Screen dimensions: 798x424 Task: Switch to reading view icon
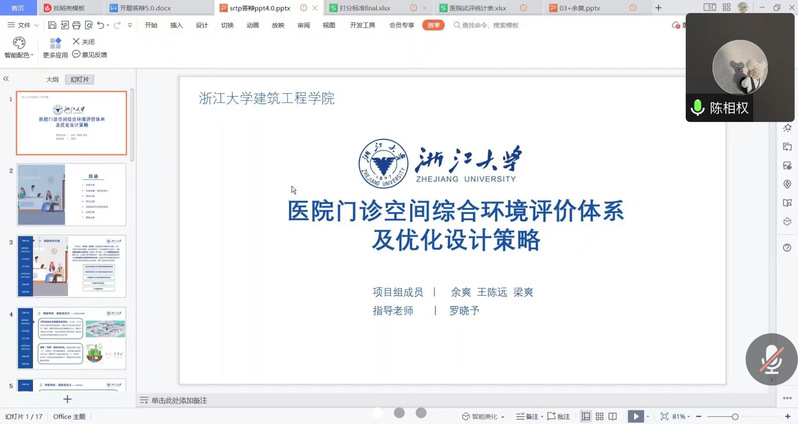point(613,416)
